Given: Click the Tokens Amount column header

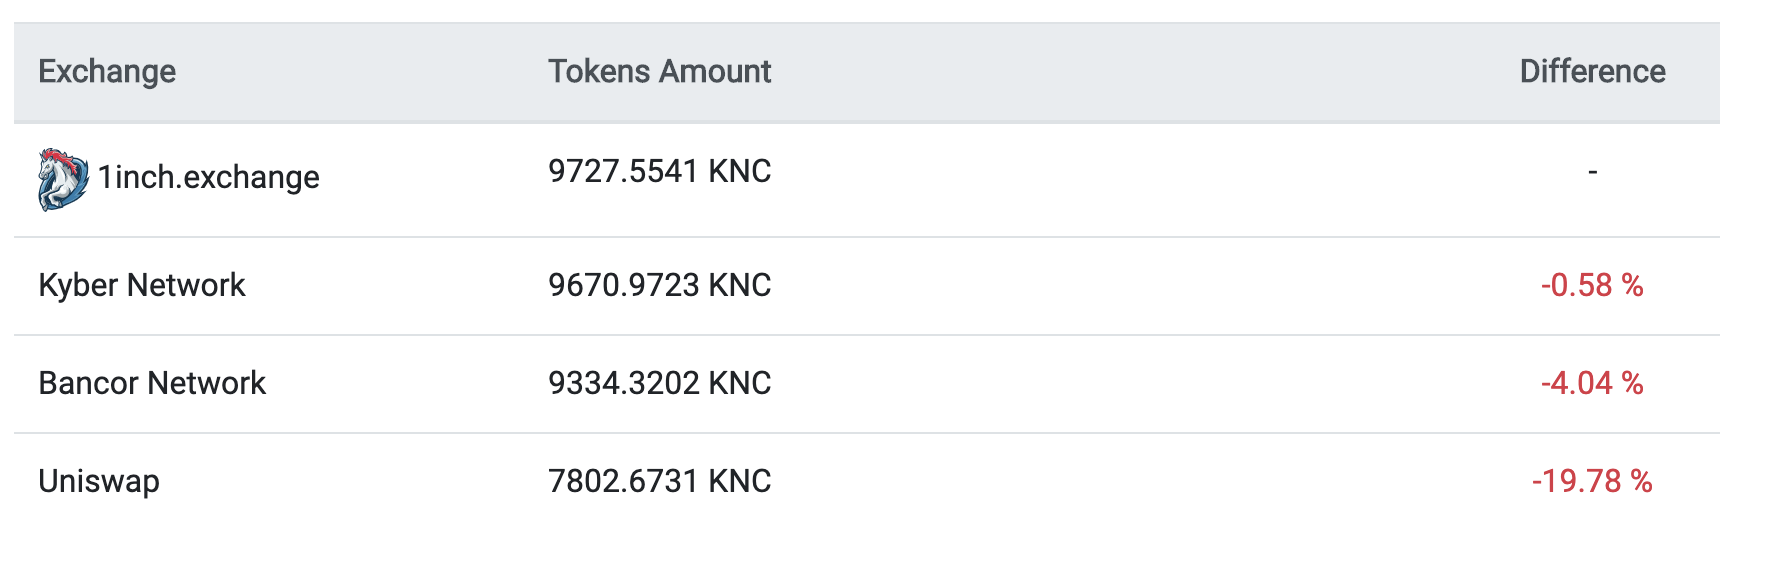Looking at the screenshot, I should click(659, 72).
